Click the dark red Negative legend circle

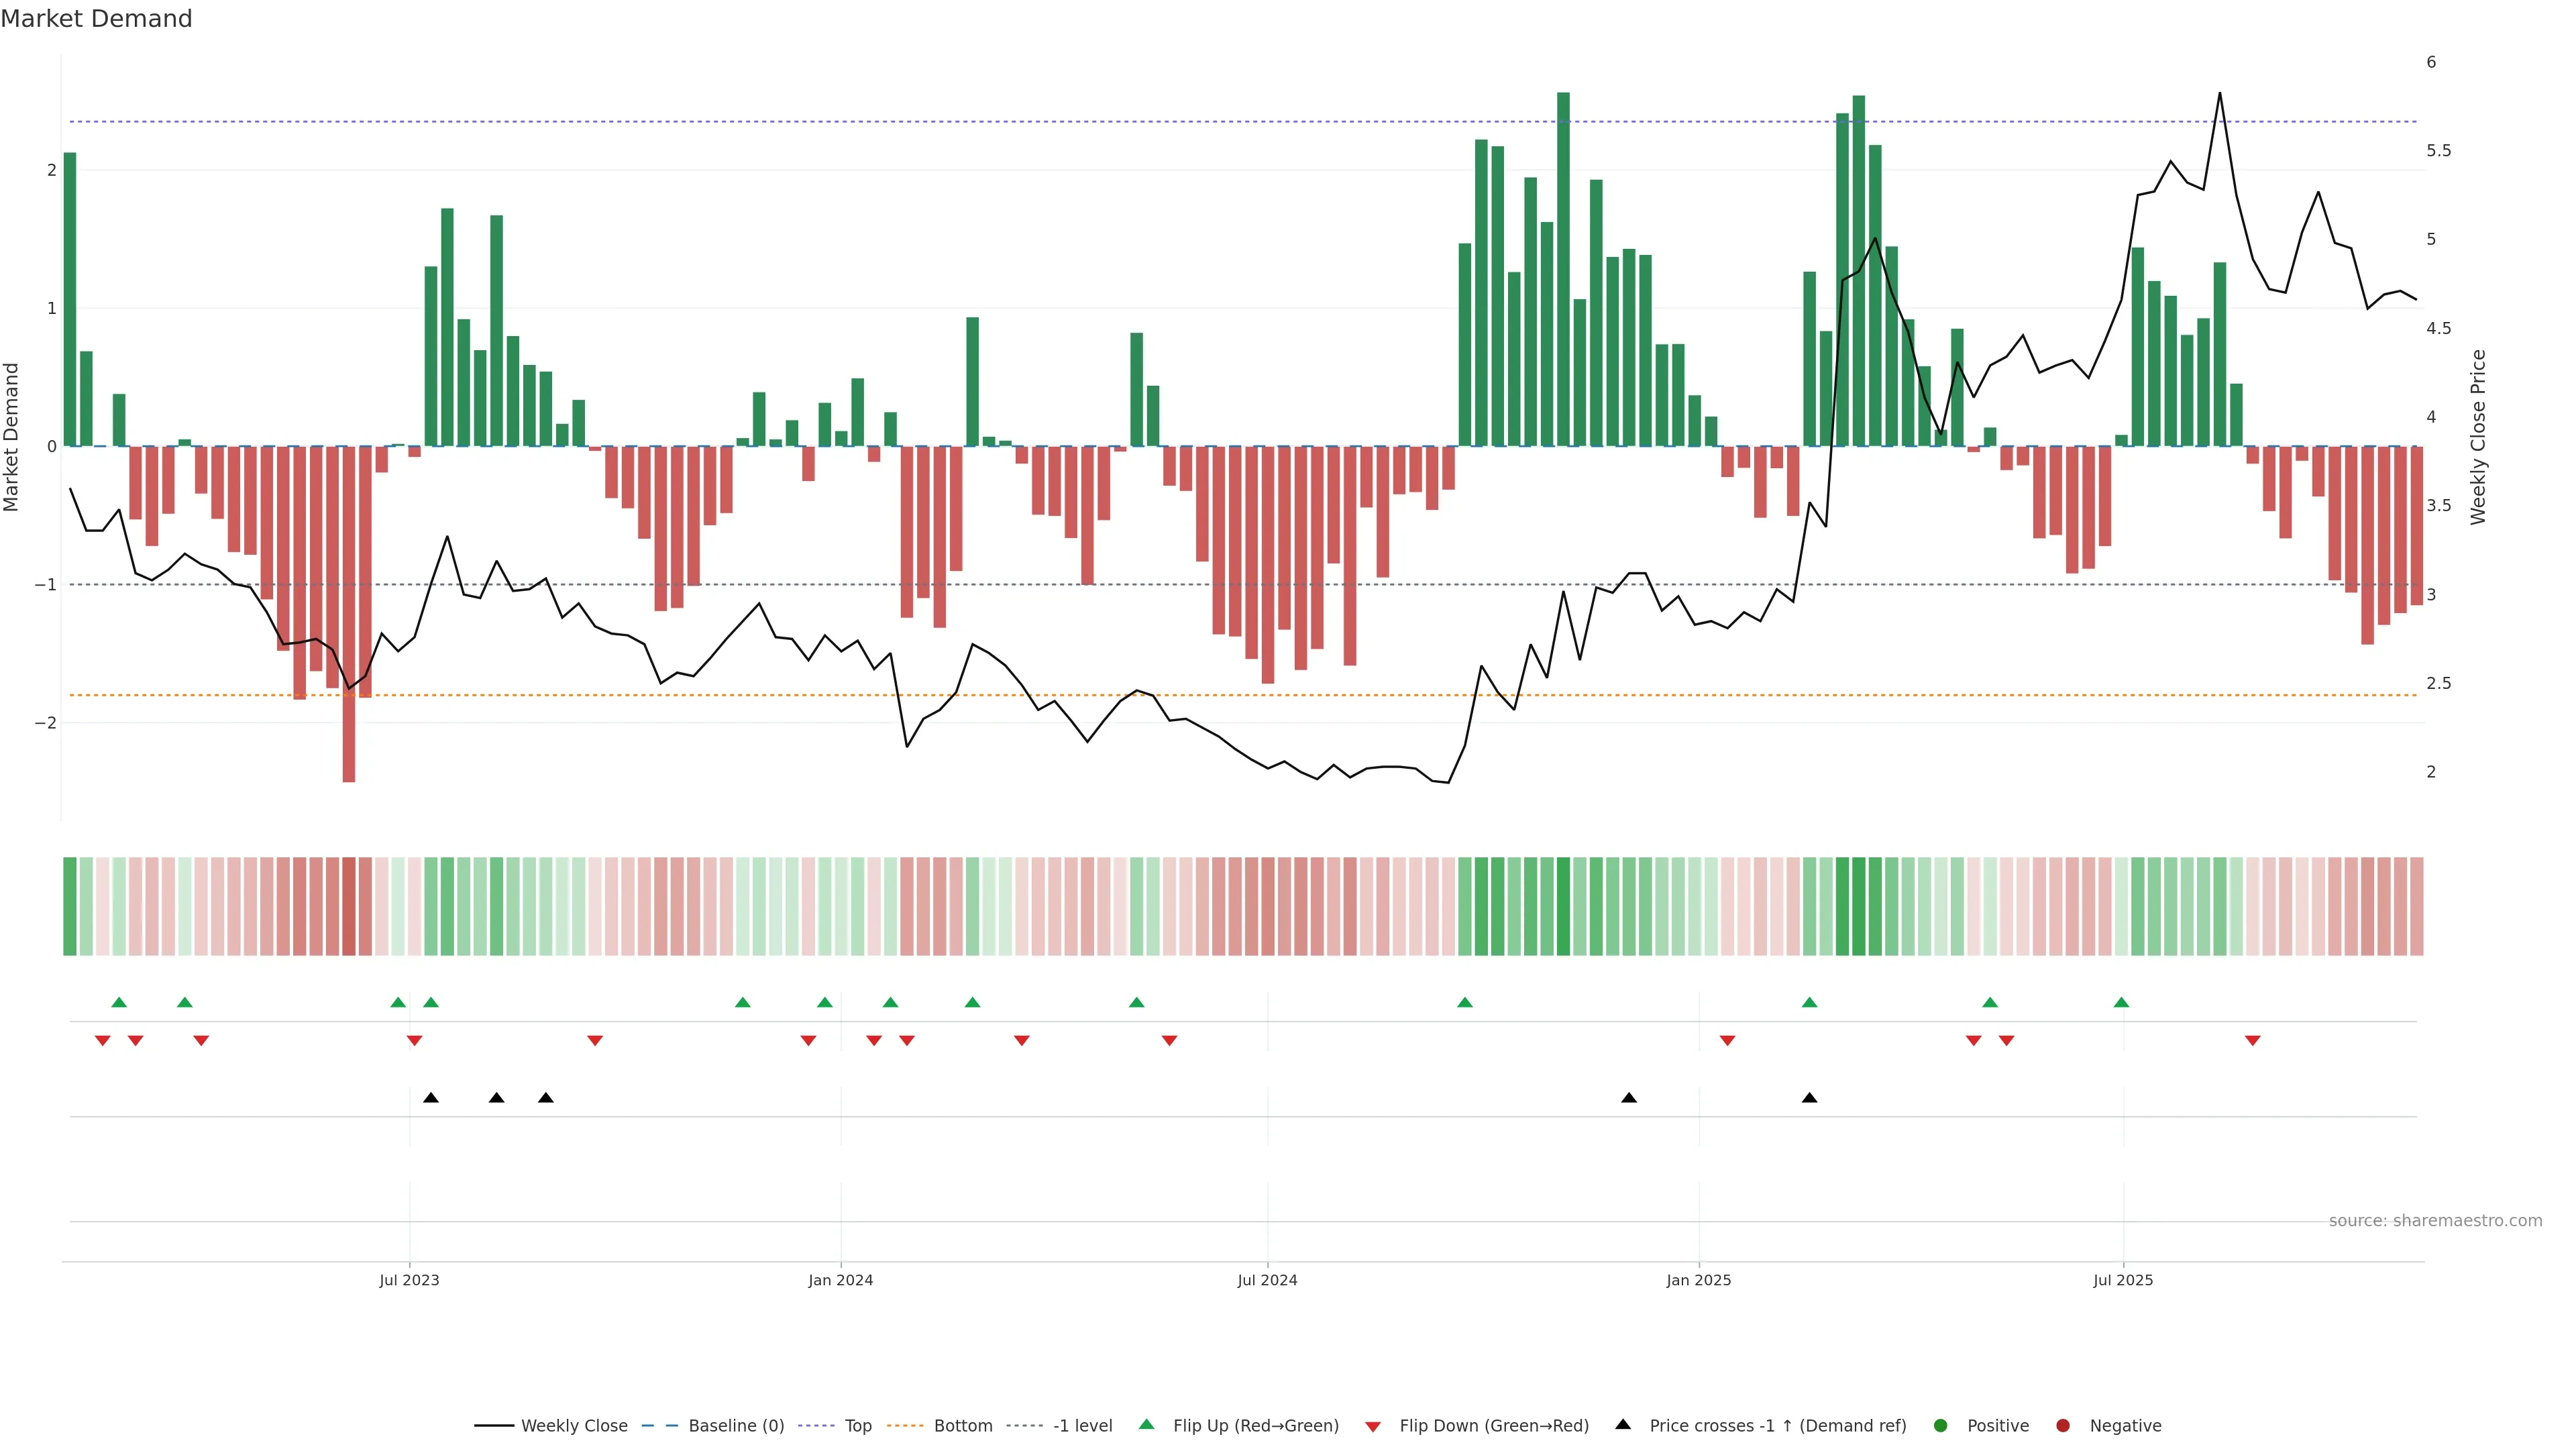point(2063,1425)
